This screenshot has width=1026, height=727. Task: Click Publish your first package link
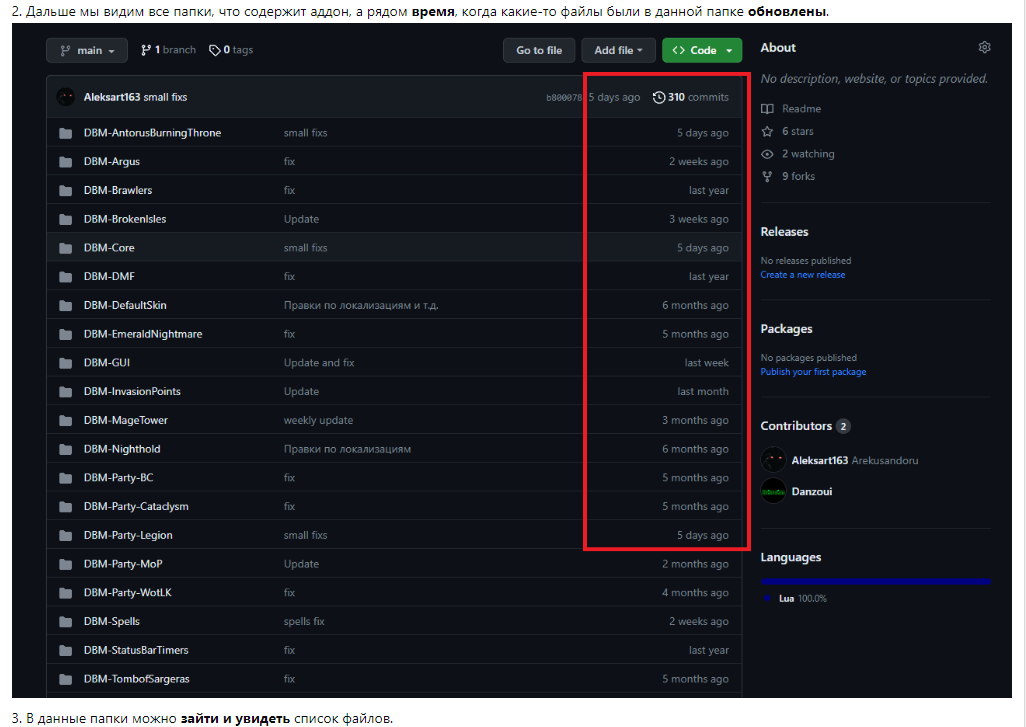click(x=813, y=372)
